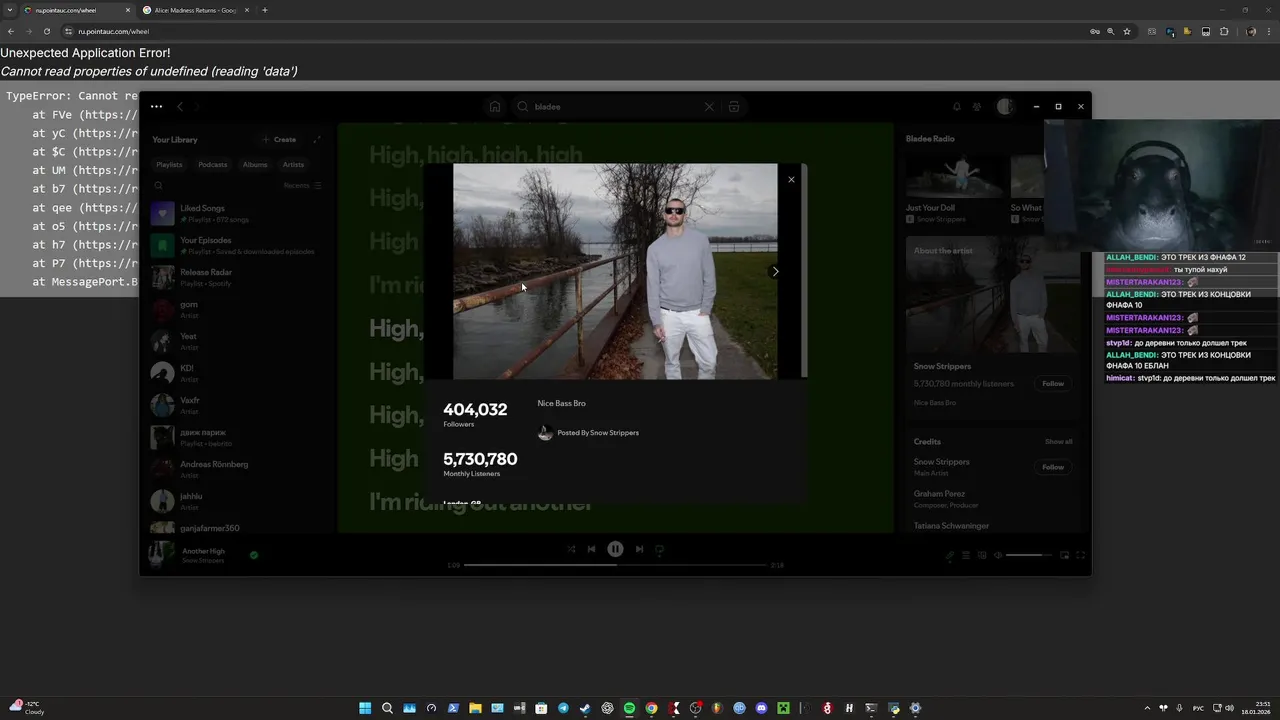Show next artist photo with right arrow

(775, 272)
